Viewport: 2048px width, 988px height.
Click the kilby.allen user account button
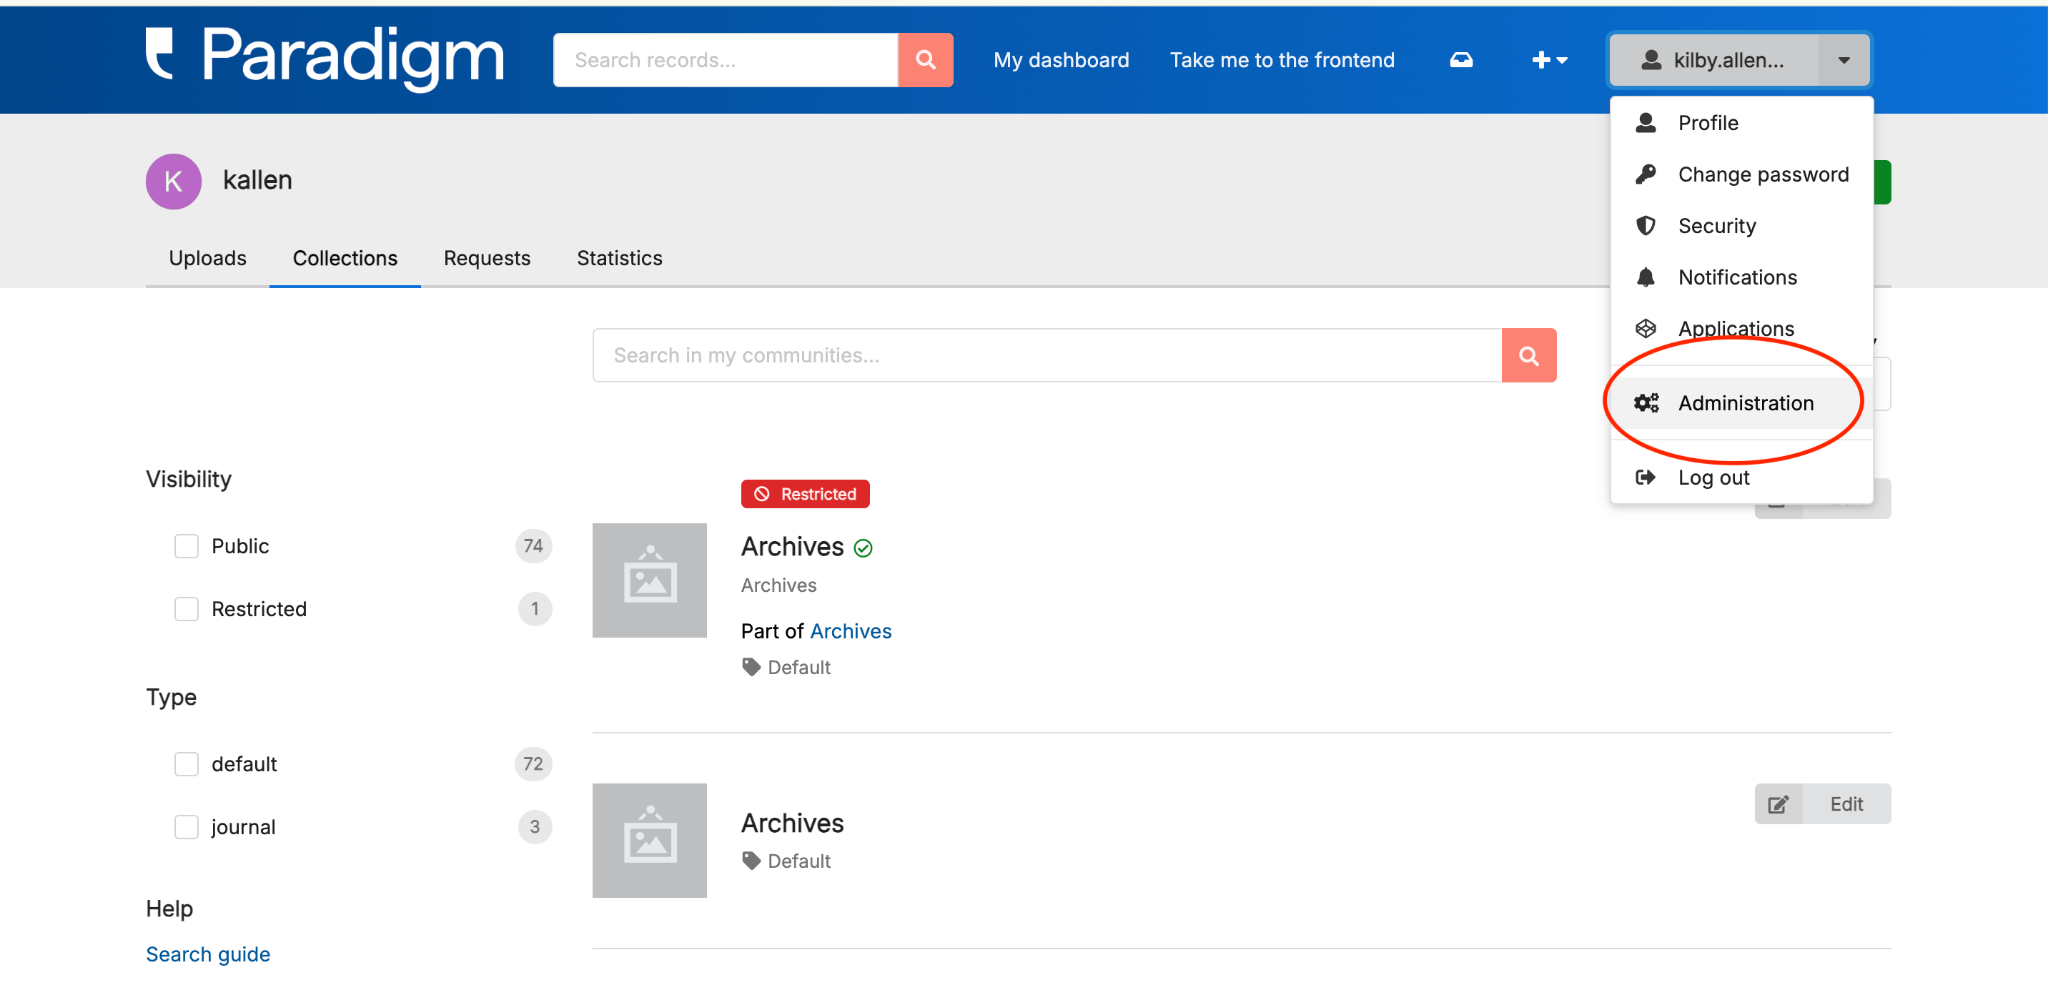(1714, 60)
